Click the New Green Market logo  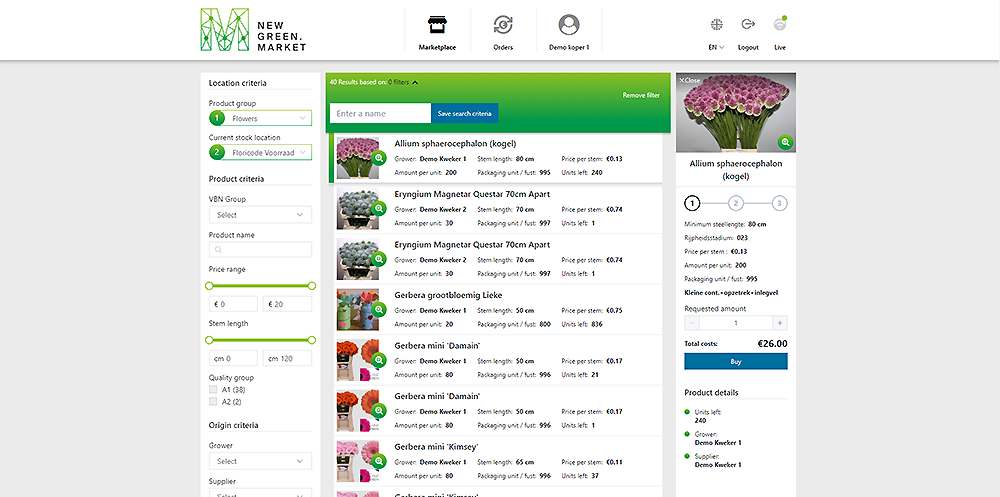253,29
